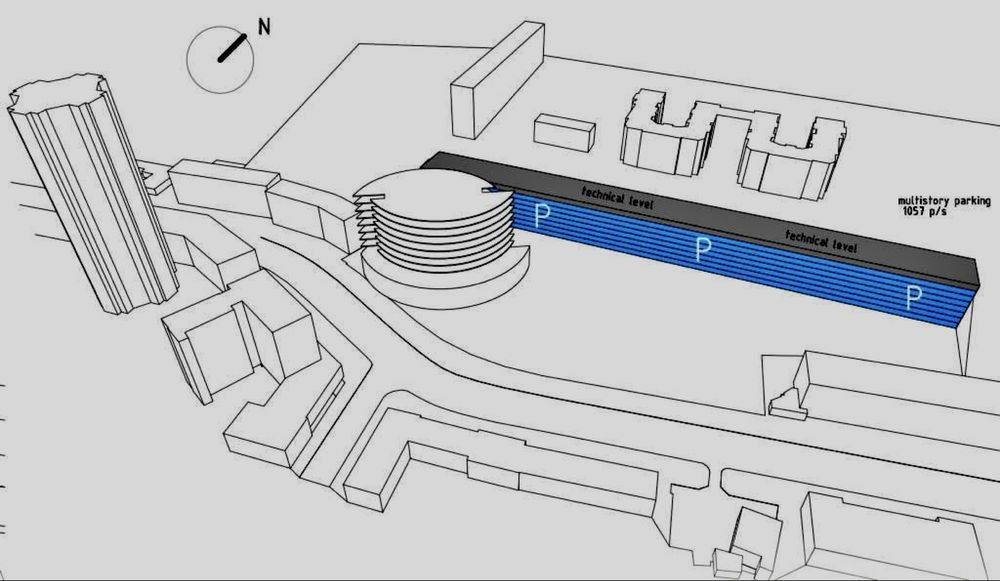The height and width of the screenshot is (581, 1000).
Task: Click the dark gray technical level roof
Action: tap(702, 214)
